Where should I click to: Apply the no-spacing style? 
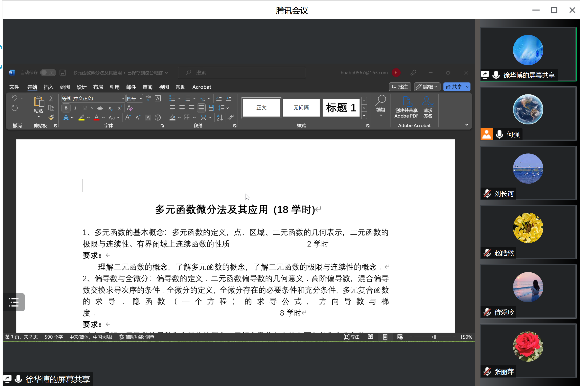coord(301,108)
